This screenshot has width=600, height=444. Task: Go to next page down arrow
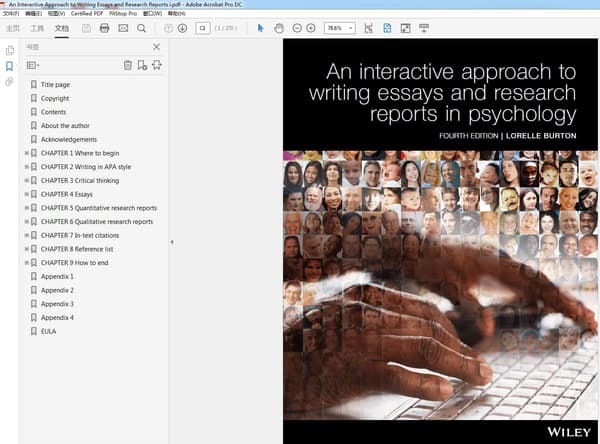point(183,28)
